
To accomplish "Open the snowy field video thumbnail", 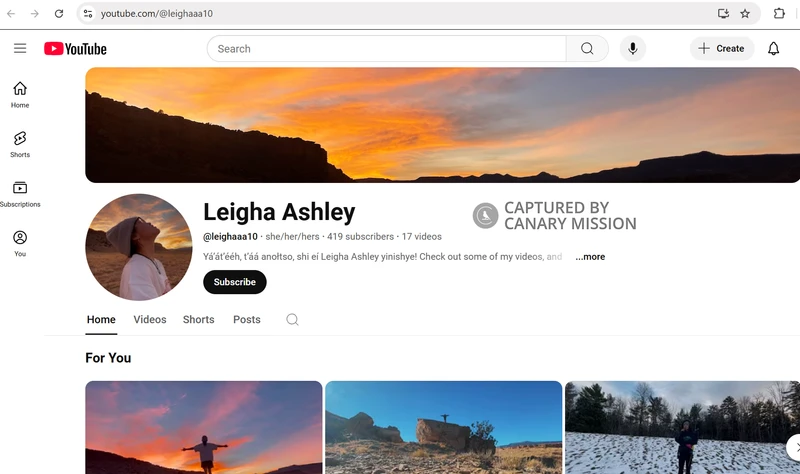I will pos(682,427).
